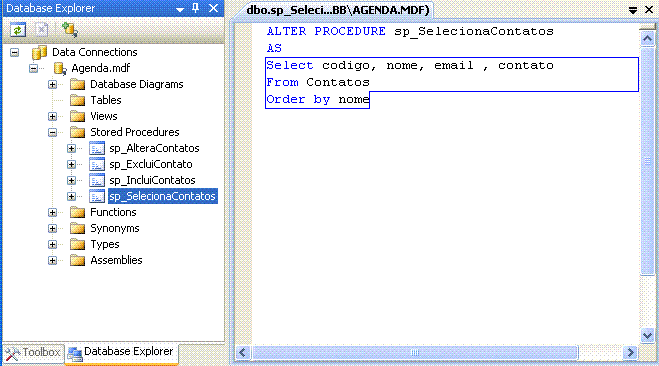The width and height of the screenshot is (659, 366).
Task: Expand the sp_IncluiContatos node
Action: (71, 180)
